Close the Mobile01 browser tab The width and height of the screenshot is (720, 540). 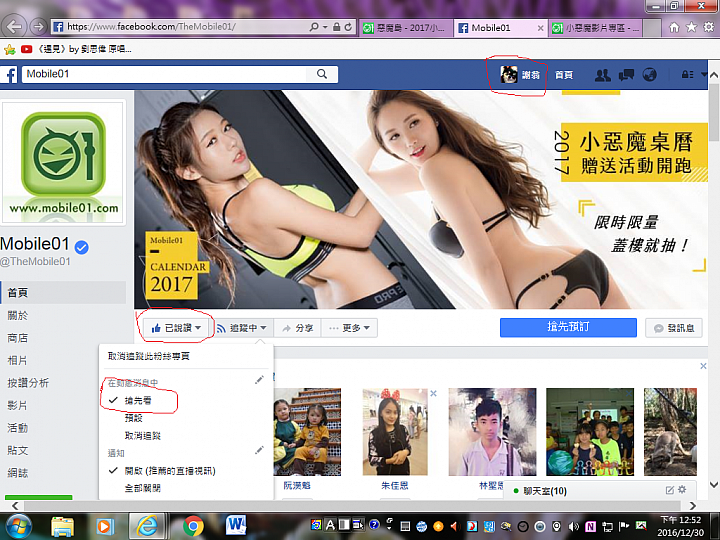540,28
